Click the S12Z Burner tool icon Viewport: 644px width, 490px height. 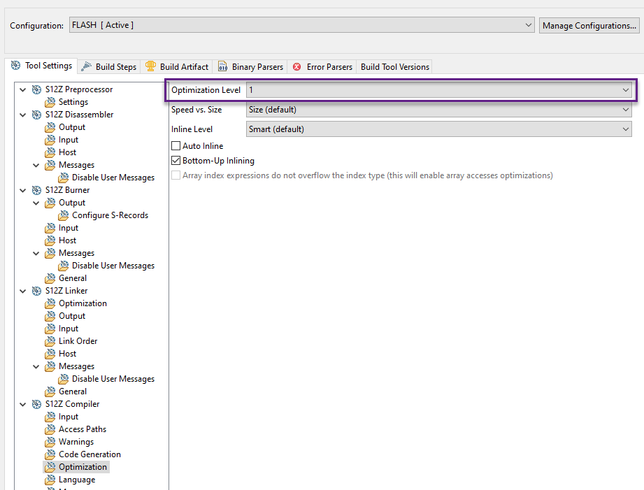click(36, 190)
